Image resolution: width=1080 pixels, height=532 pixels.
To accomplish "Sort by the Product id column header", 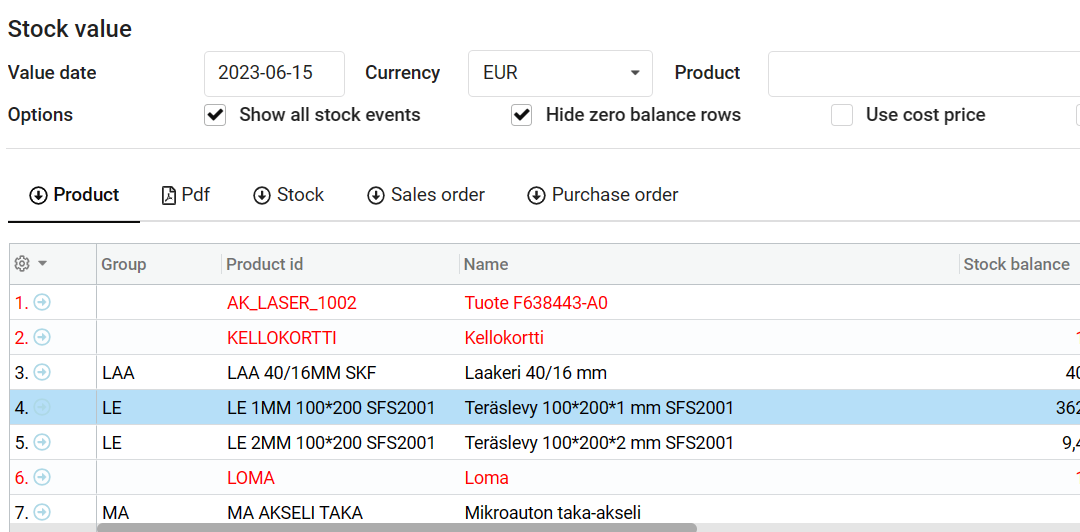I will pos(265,264).
